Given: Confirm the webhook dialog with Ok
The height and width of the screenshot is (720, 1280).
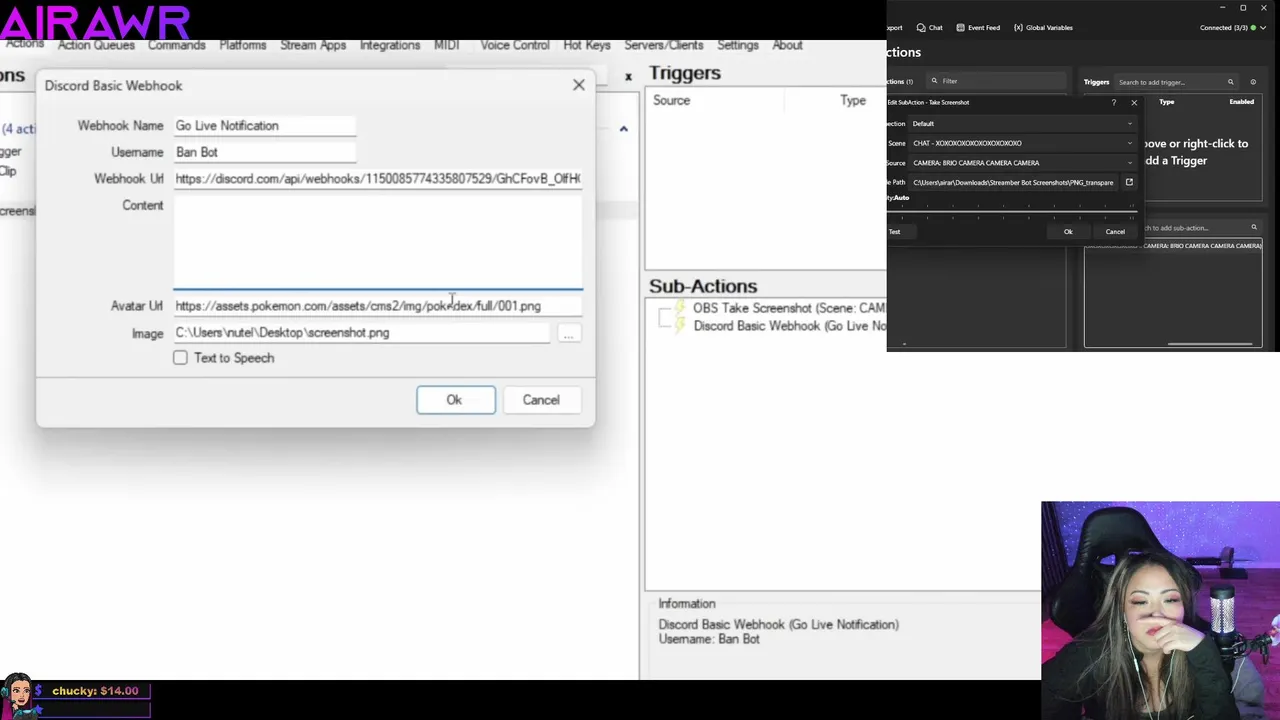Looking at the screenshot, I should tap(455, 400).
